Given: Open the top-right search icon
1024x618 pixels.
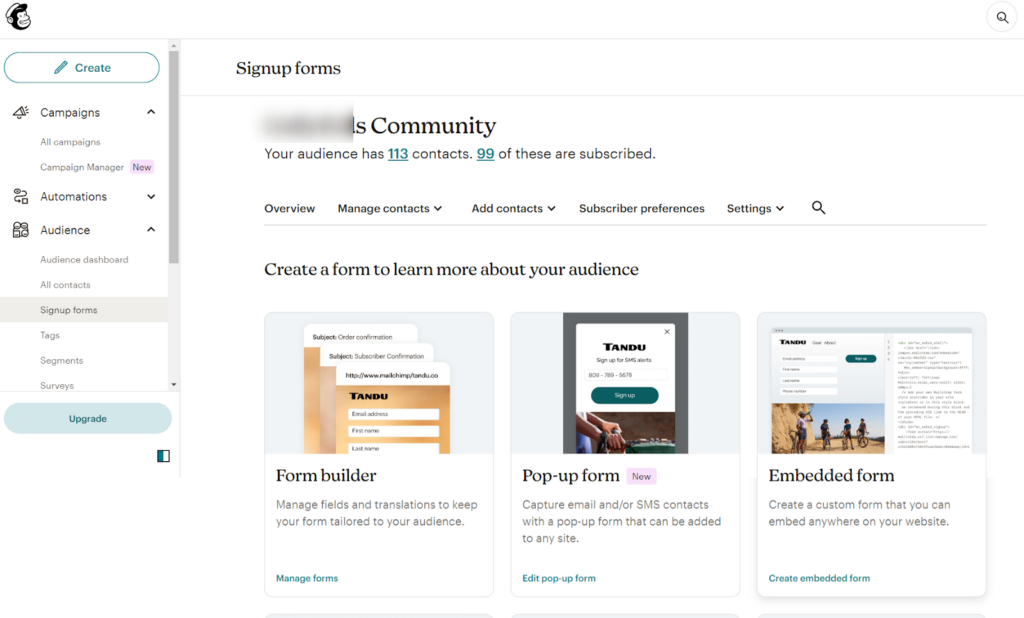Looking at the screenshot, I should pyautogui.click(x=1001, y=17).
